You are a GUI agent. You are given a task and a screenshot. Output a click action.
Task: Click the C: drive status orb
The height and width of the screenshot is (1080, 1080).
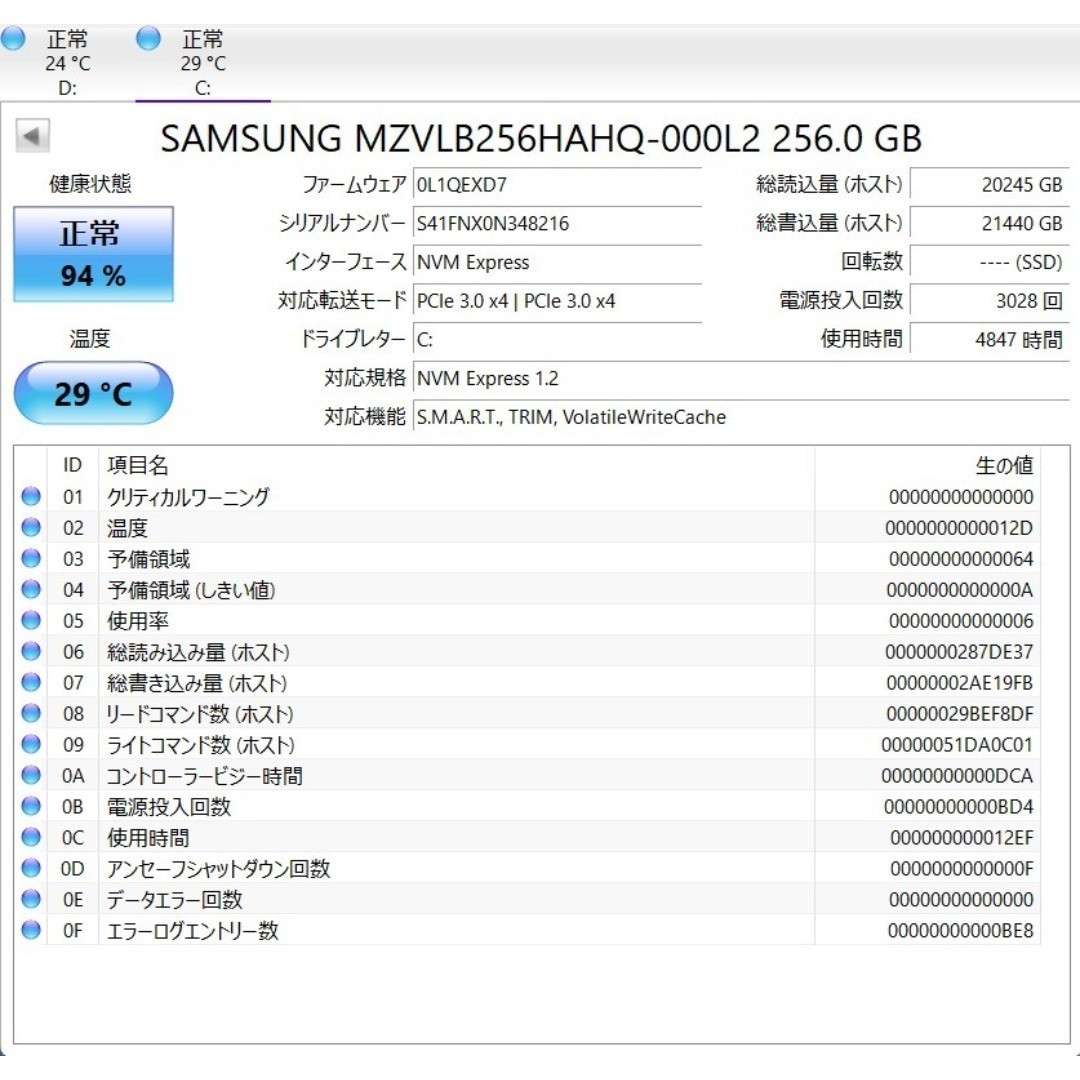148,38
